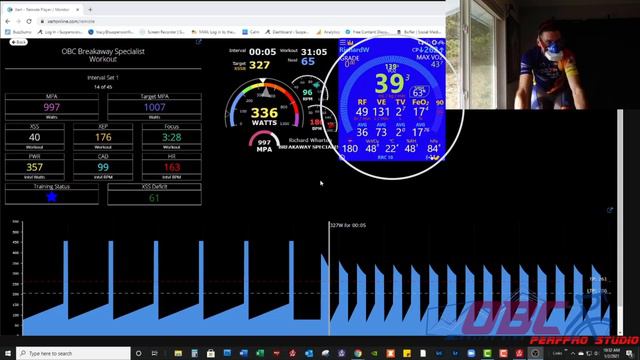Open the Analytics bookmark

click(x=328, y=32)
